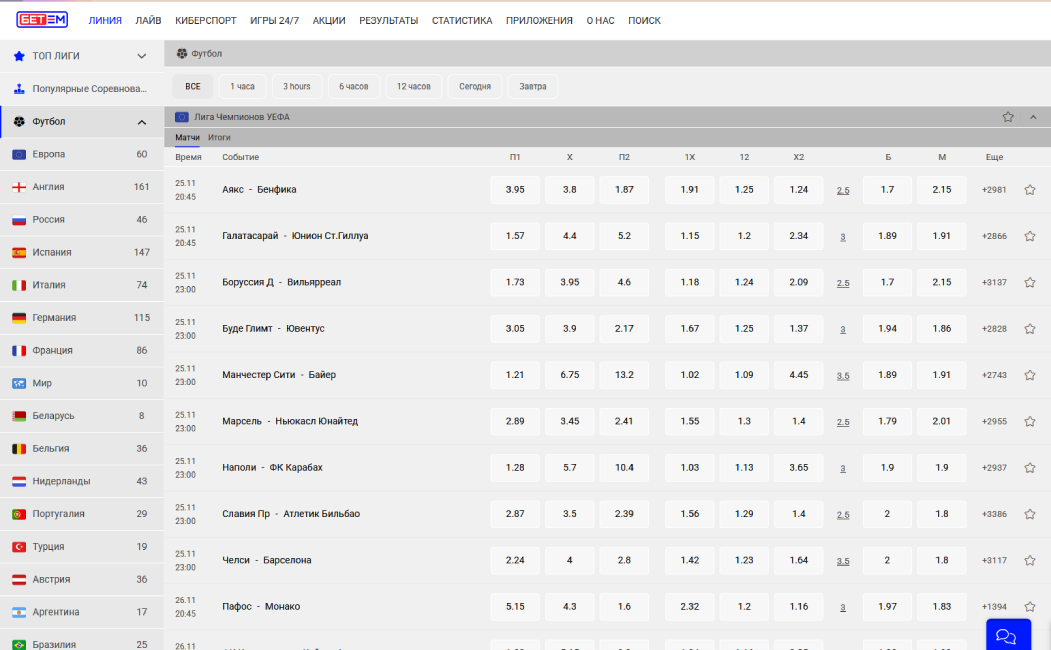Click the England flag icon in sidebar
Screen dimensions: 1051x650
19,187
